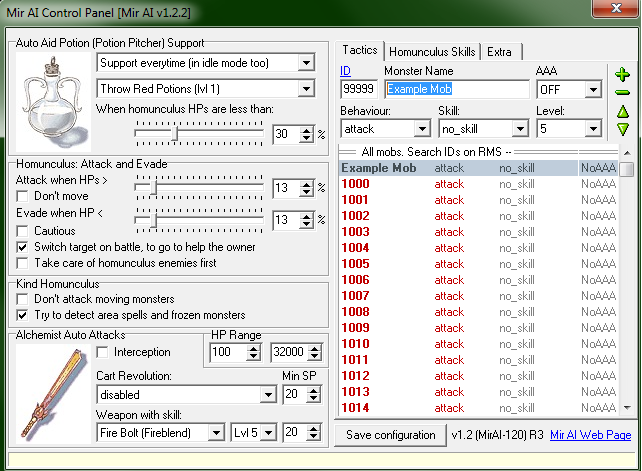The width and height of the screenshot is (642, 471).
Task: Uncheck Try to detect area spells option
Action: [22, 315]
